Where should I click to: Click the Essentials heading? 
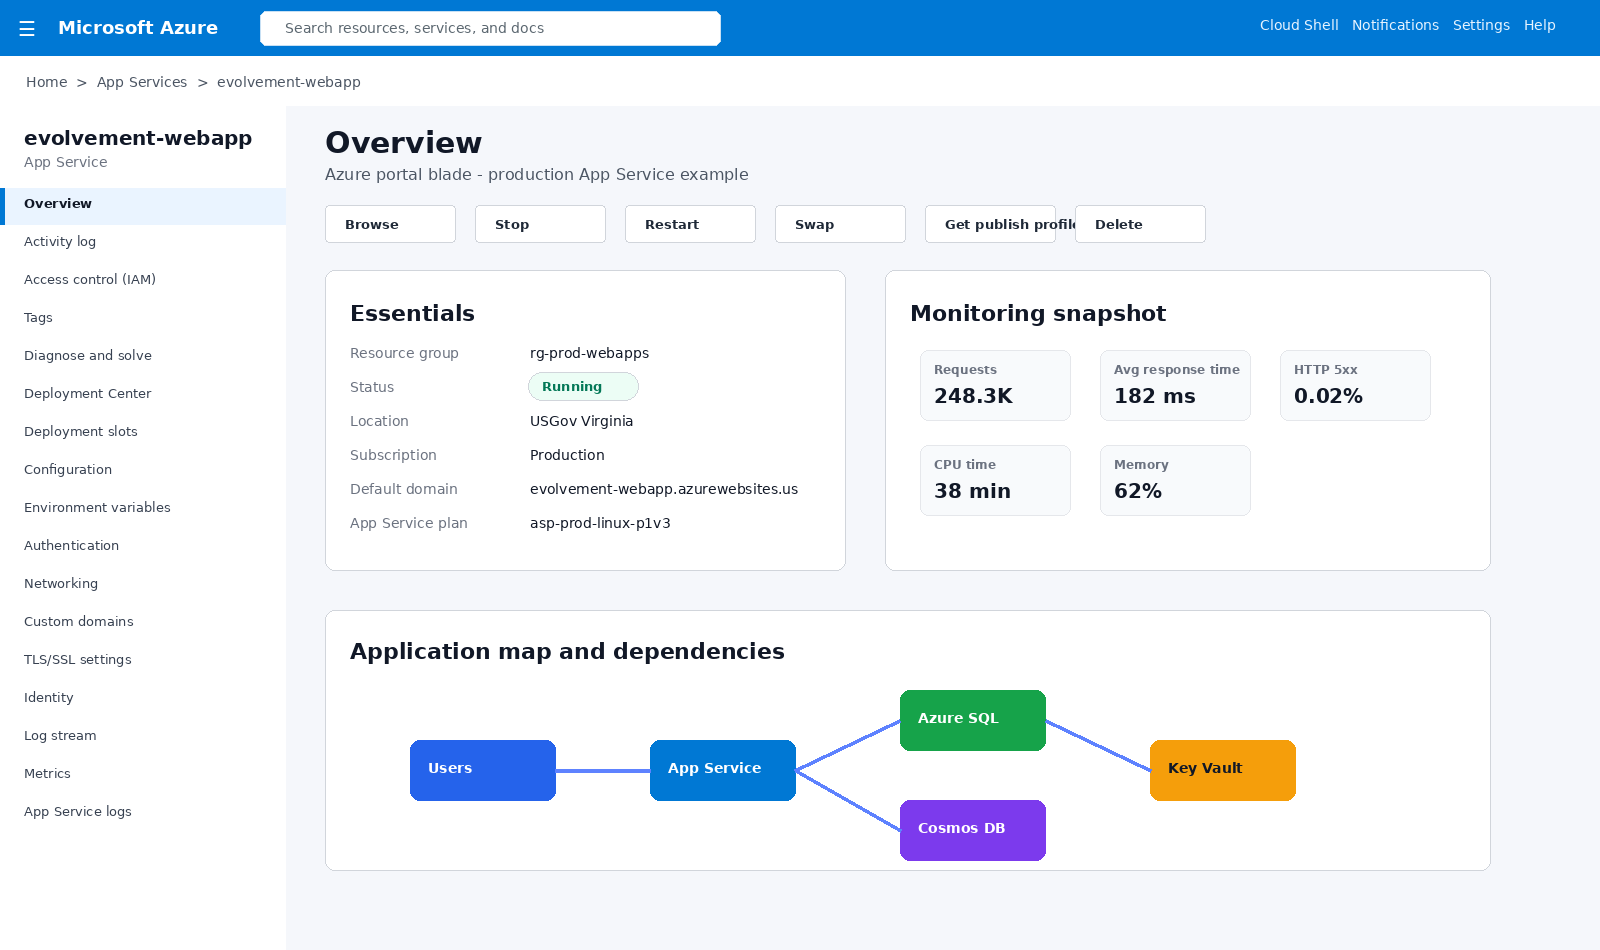[x=412, y=313]
